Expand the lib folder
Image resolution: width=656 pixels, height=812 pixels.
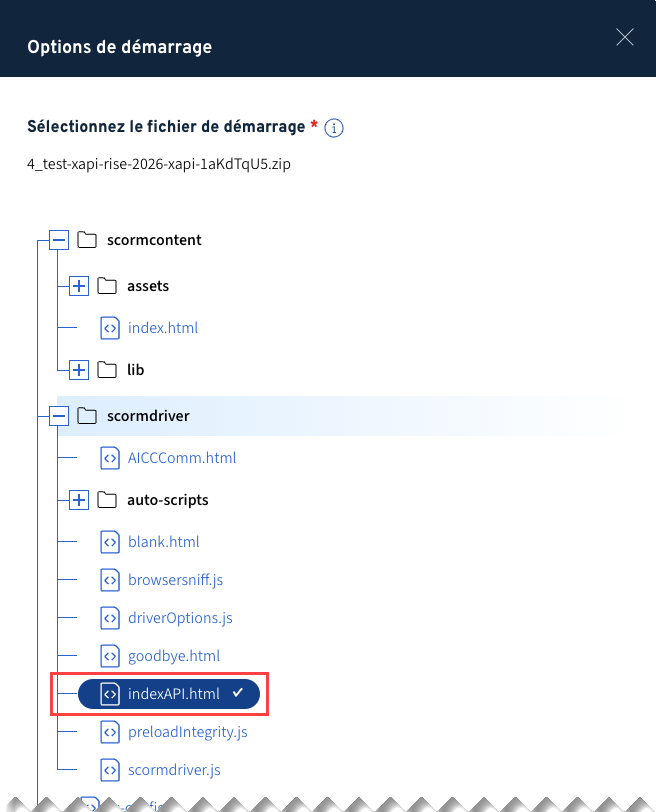tap(79, 370)
